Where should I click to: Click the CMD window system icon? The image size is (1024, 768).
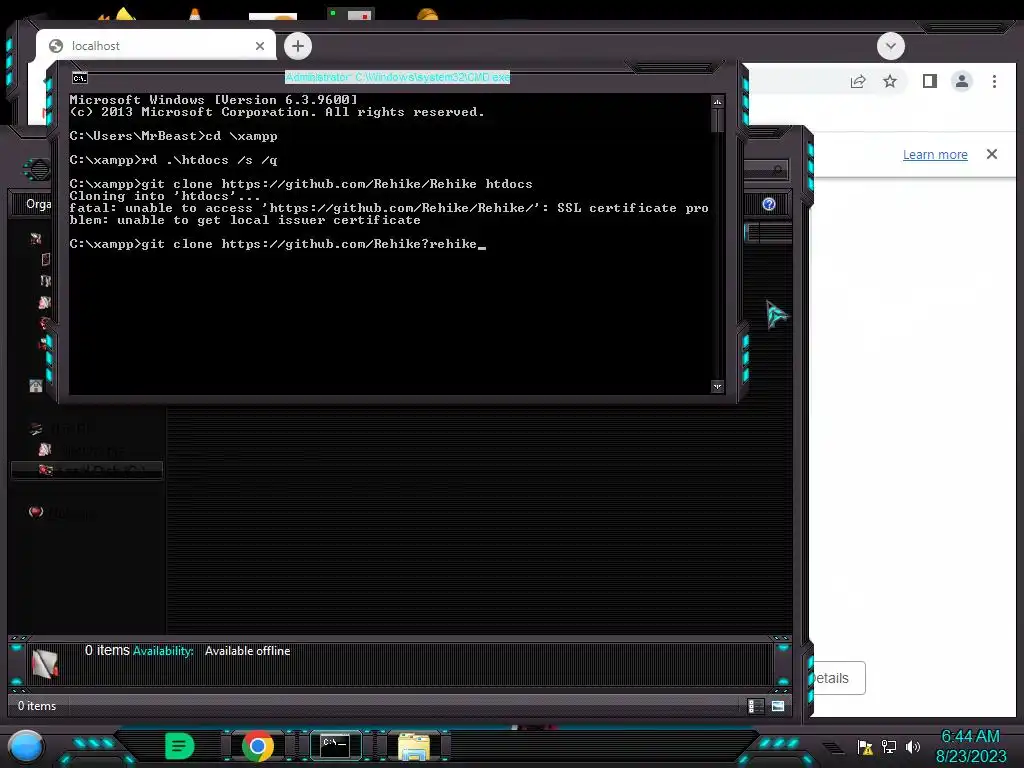click(80, 78)
